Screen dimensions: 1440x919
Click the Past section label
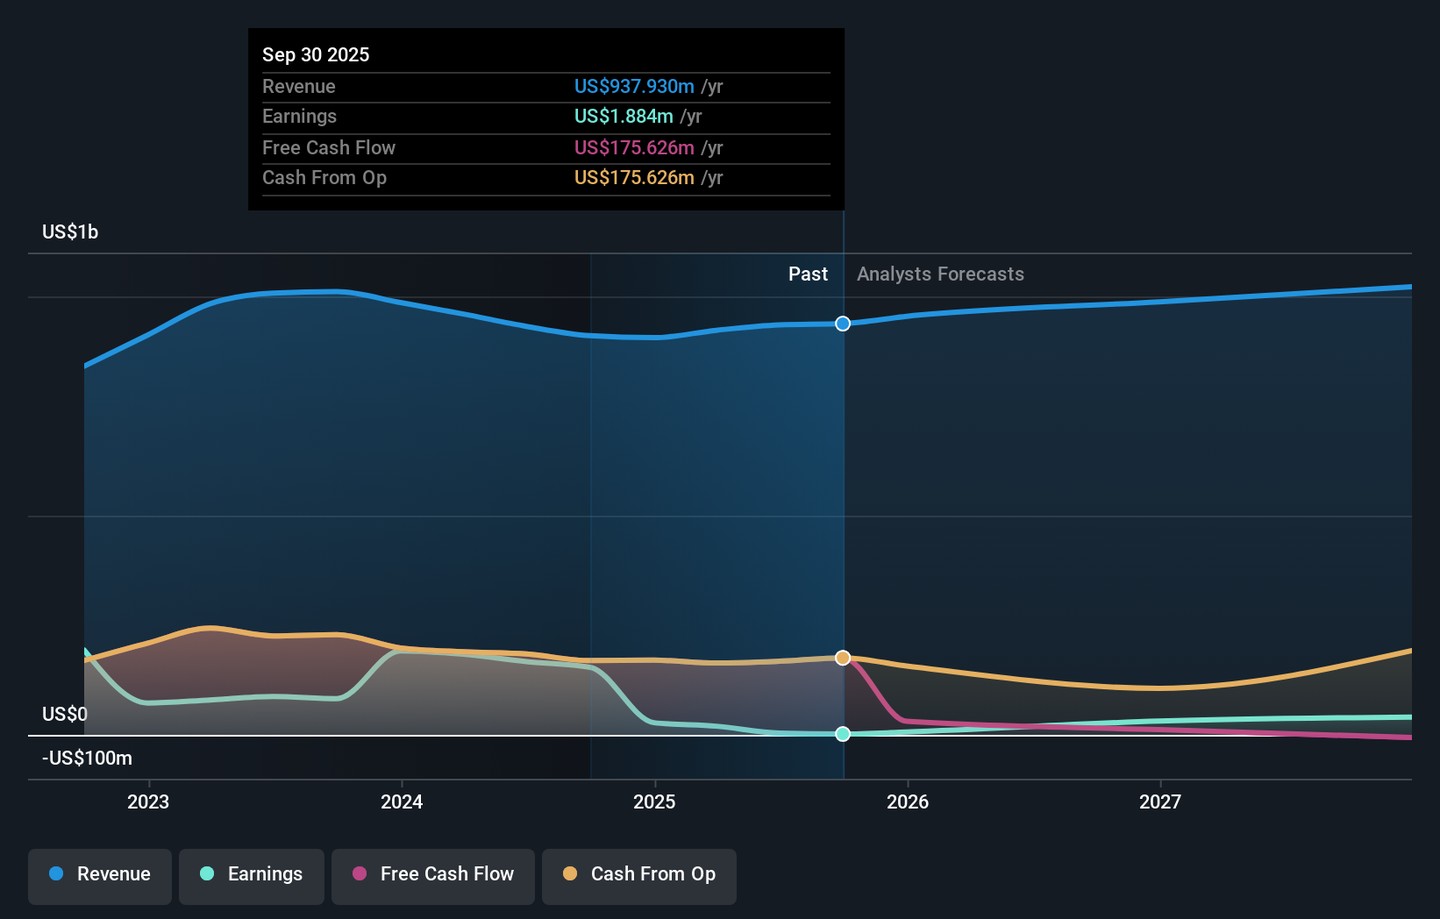[807, 274]
